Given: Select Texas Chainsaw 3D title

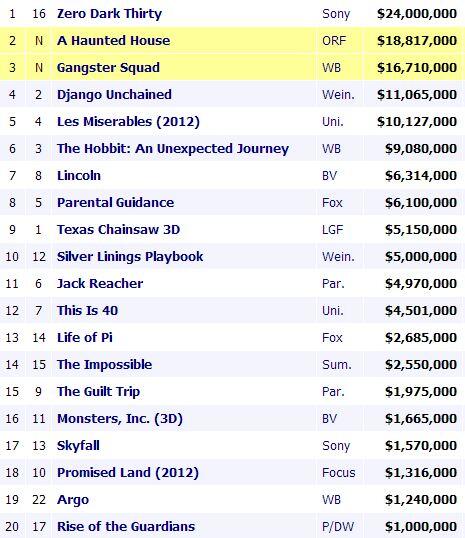Looking at the screenshot, I should tap(118, 230).
